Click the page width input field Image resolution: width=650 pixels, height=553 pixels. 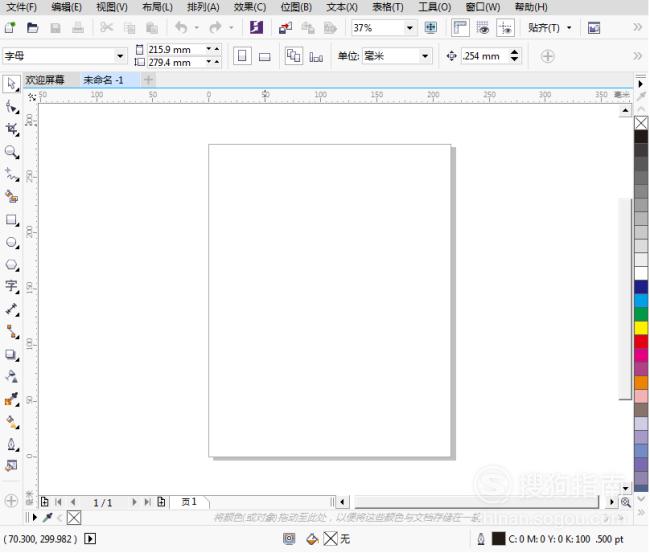tap(176, 49)
